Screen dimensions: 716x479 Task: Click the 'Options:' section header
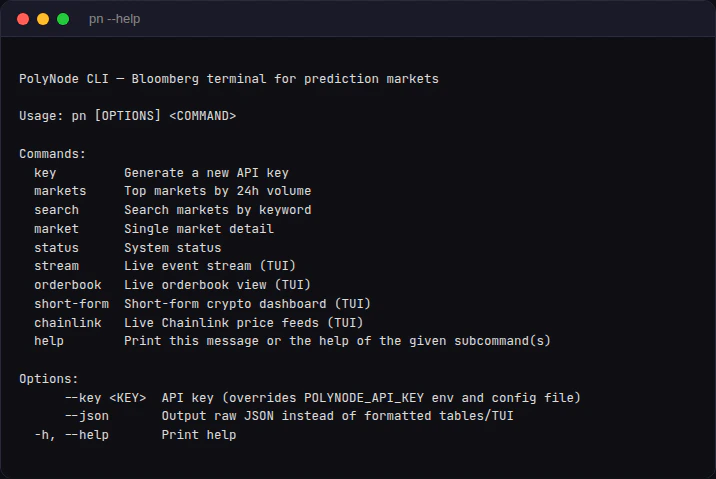click(49, 379)
